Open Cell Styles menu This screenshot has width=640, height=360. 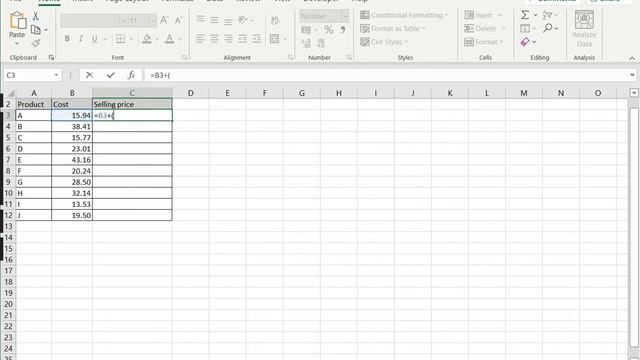click(x=384, y=42)
